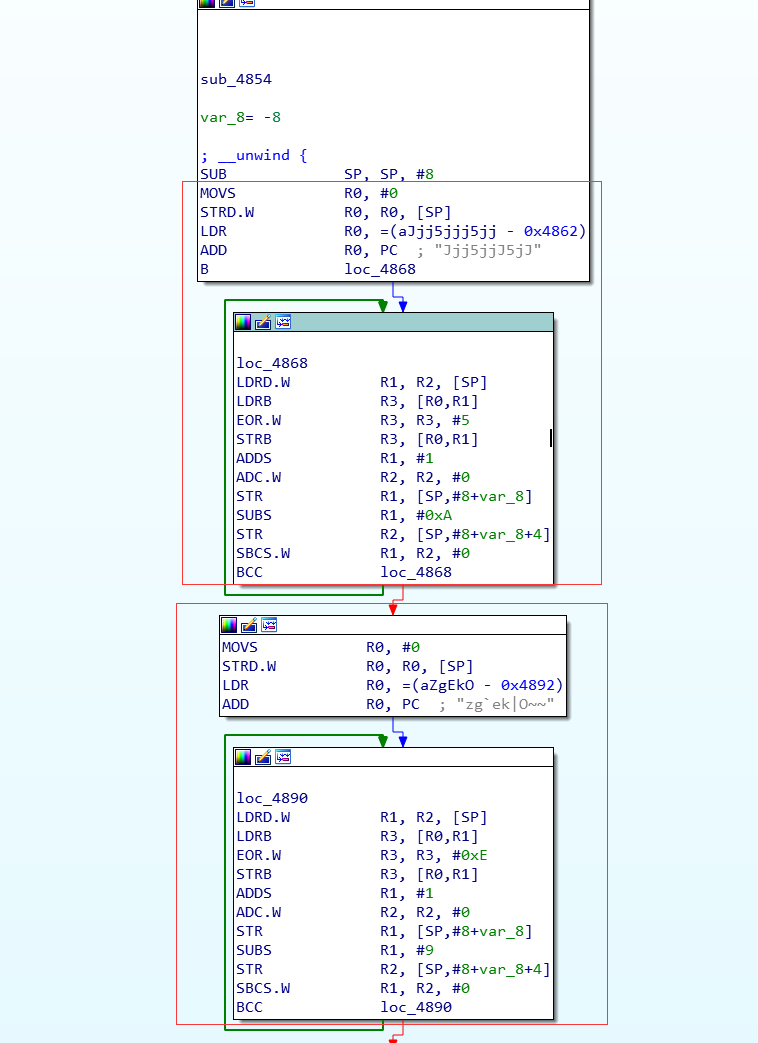758x1043 pixels.
Task: Click the ADD R0, PC line with the "zg`ek|O~~" comment
Action: pos(388,704)
